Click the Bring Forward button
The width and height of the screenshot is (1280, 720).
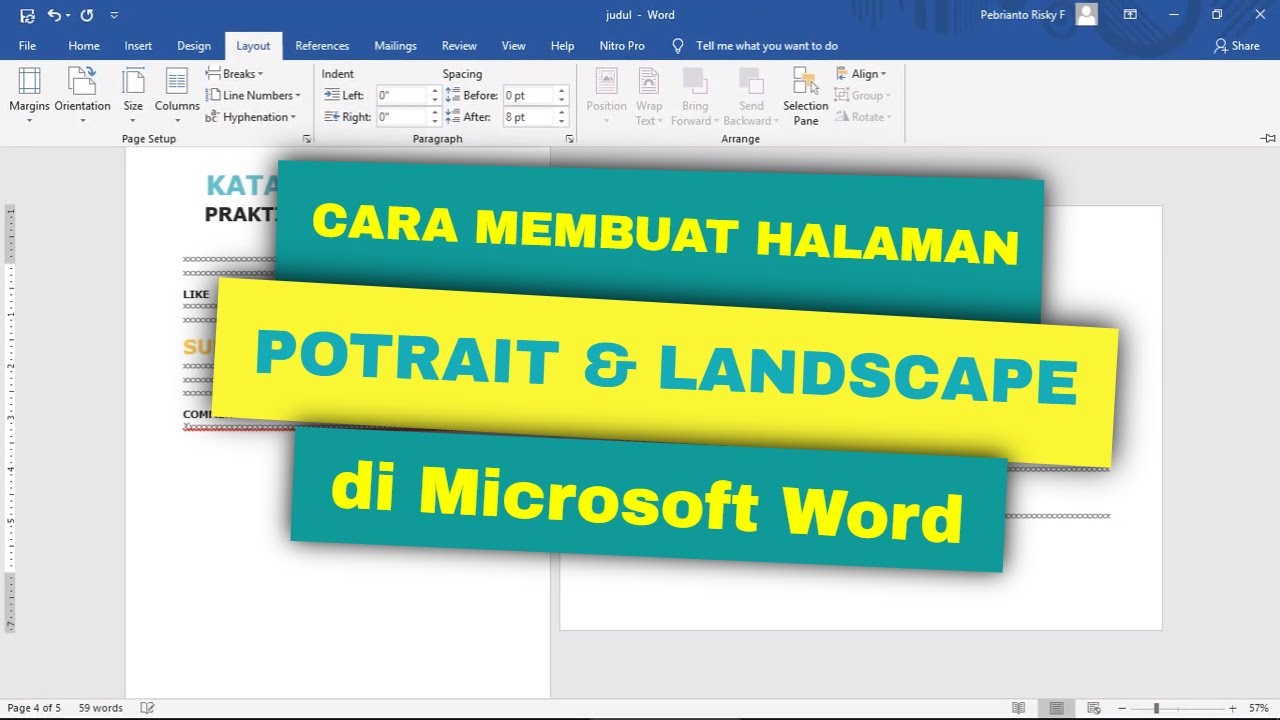pos(695,96)
